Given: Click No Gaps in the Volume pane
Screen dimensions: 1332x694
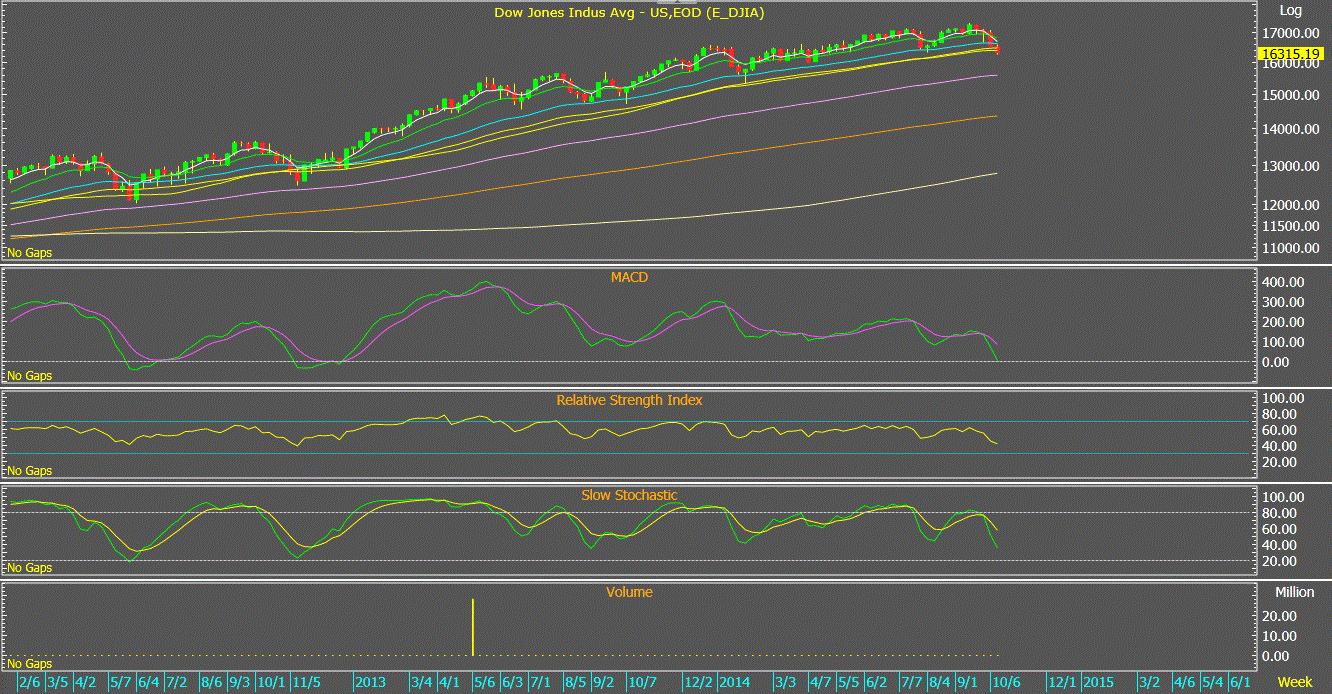Looking at the screenshot, I should click(29, 664).
